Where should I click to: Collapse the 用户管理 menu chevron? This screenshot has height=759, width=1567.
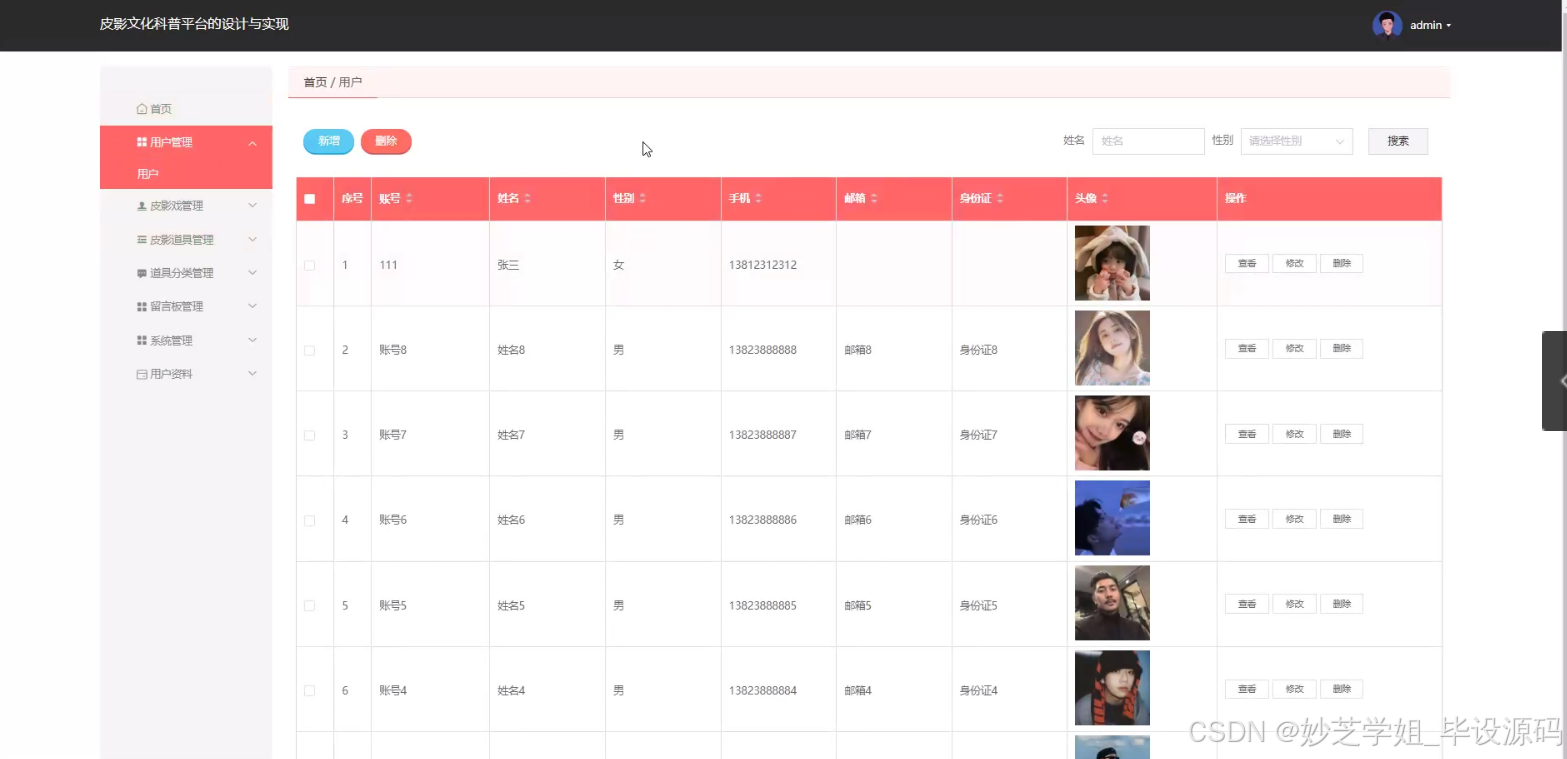pyautogui.click(x=252, y=143)
